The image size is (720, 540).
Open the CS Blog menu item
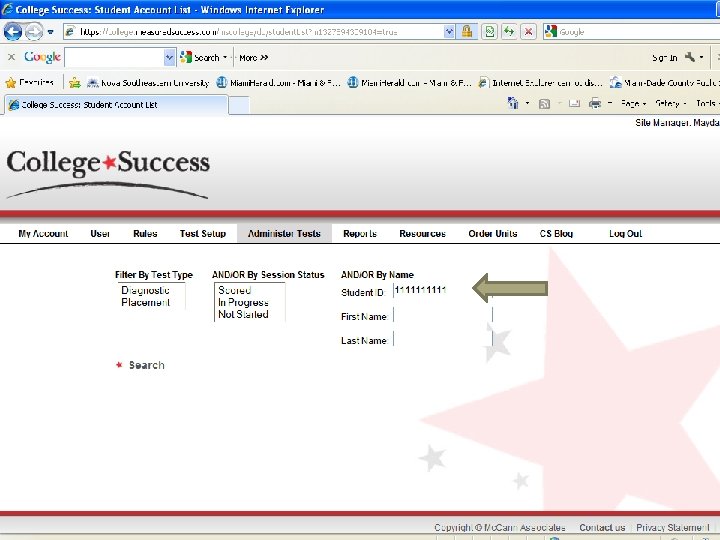tap(556, 233)
